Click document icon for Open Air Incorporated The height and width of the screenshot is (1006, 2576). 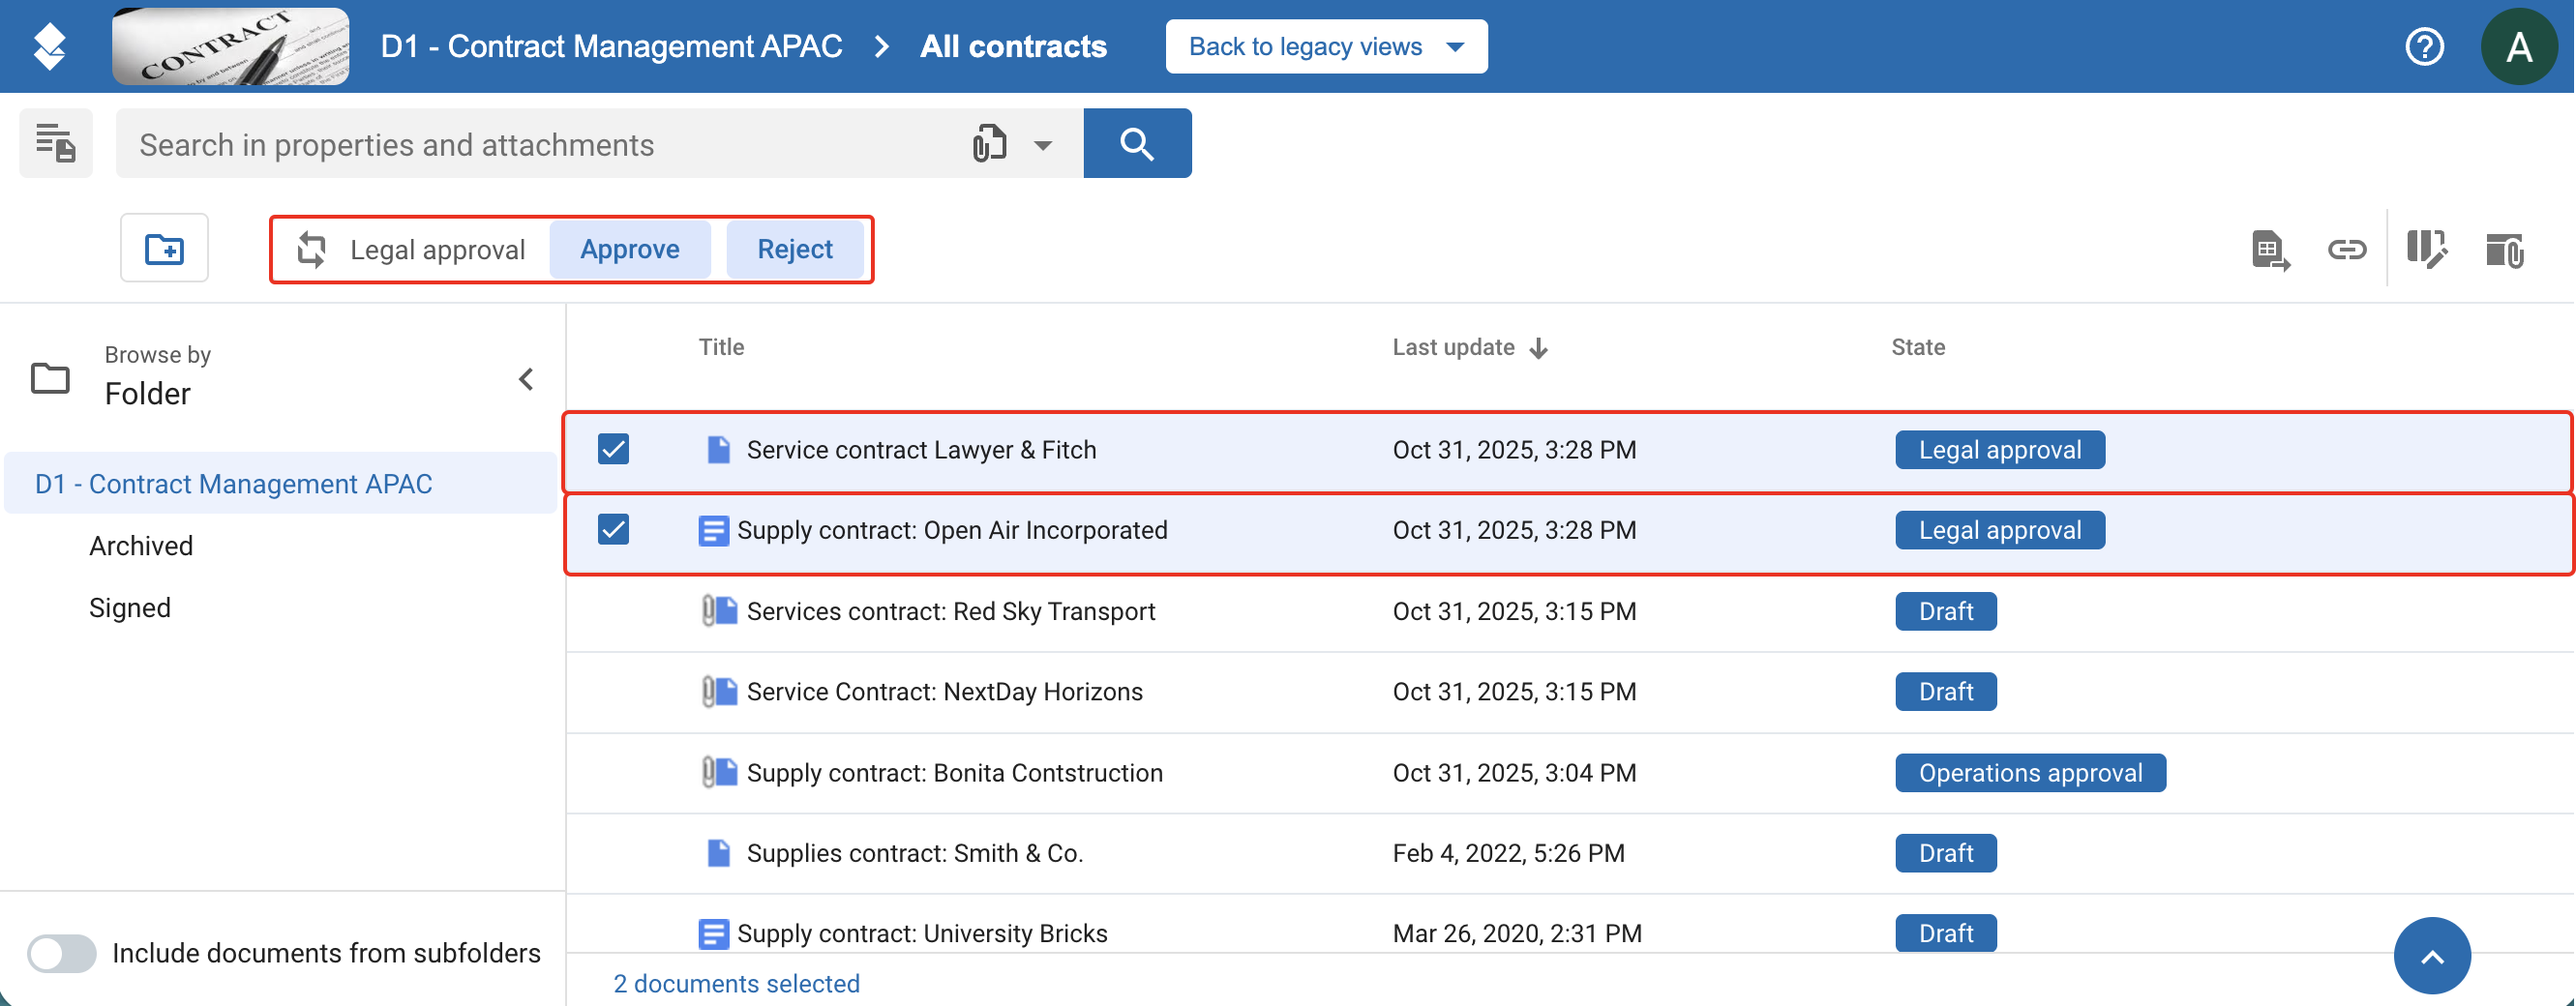pos(713,530)
